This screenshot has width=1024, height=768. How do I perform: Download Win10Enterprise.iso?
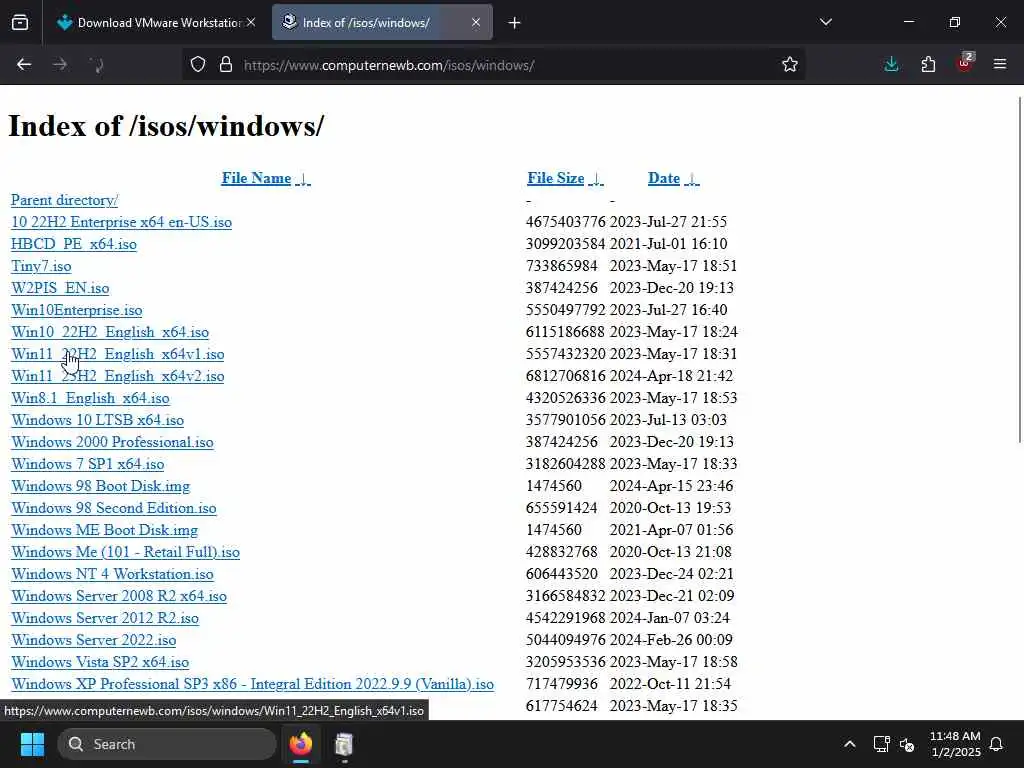pyautogui.click(x=76, y=310)
